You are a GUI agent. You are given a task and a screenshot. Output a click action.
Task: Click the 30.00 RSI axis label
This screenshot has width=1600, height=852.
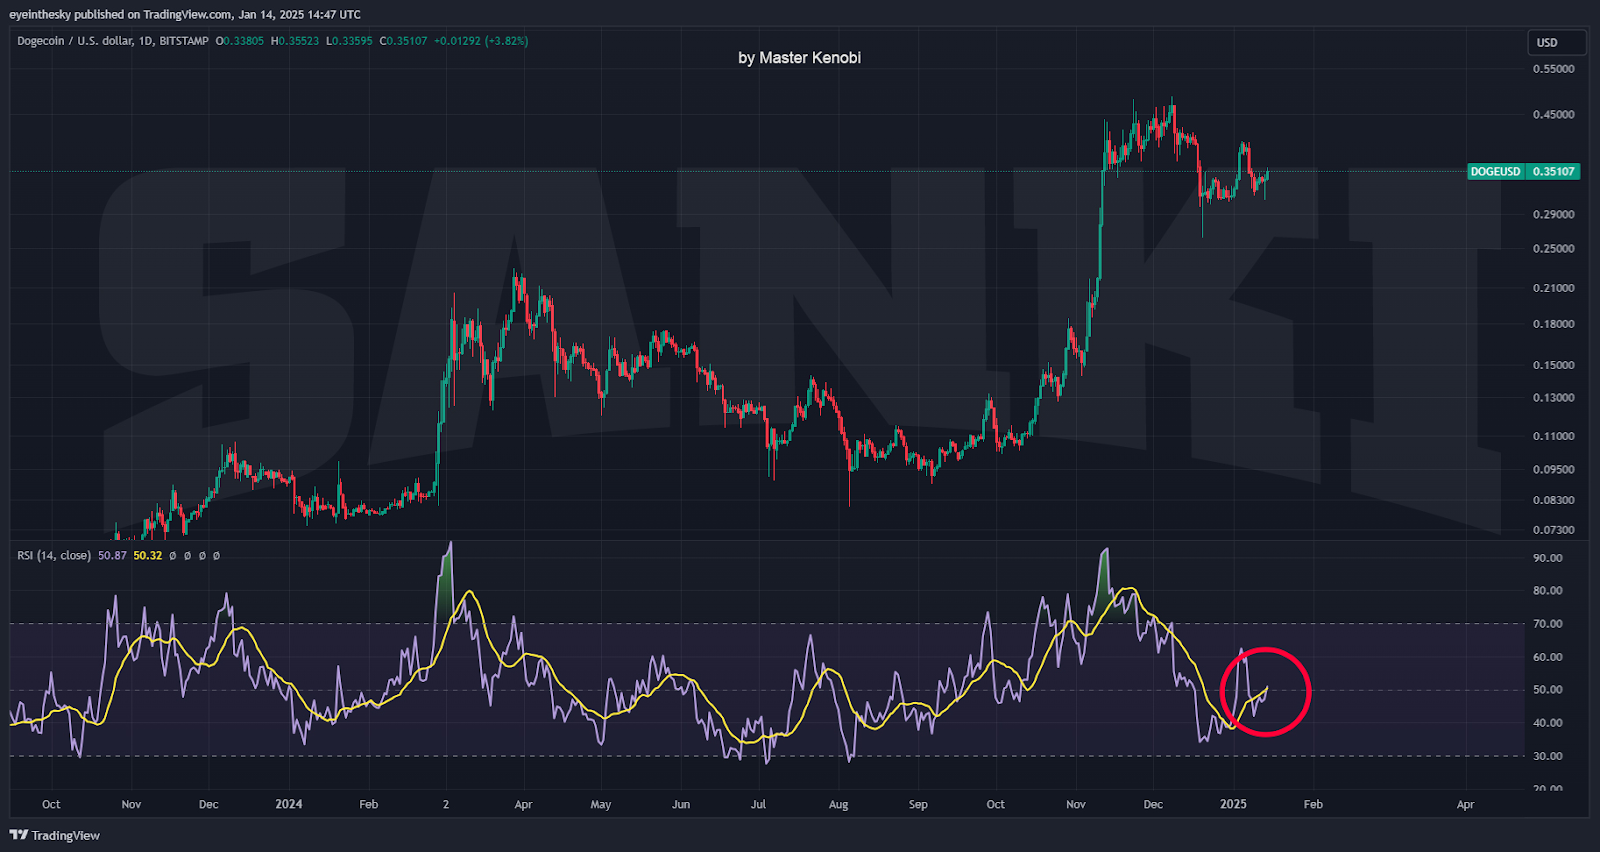(1547, 756)
